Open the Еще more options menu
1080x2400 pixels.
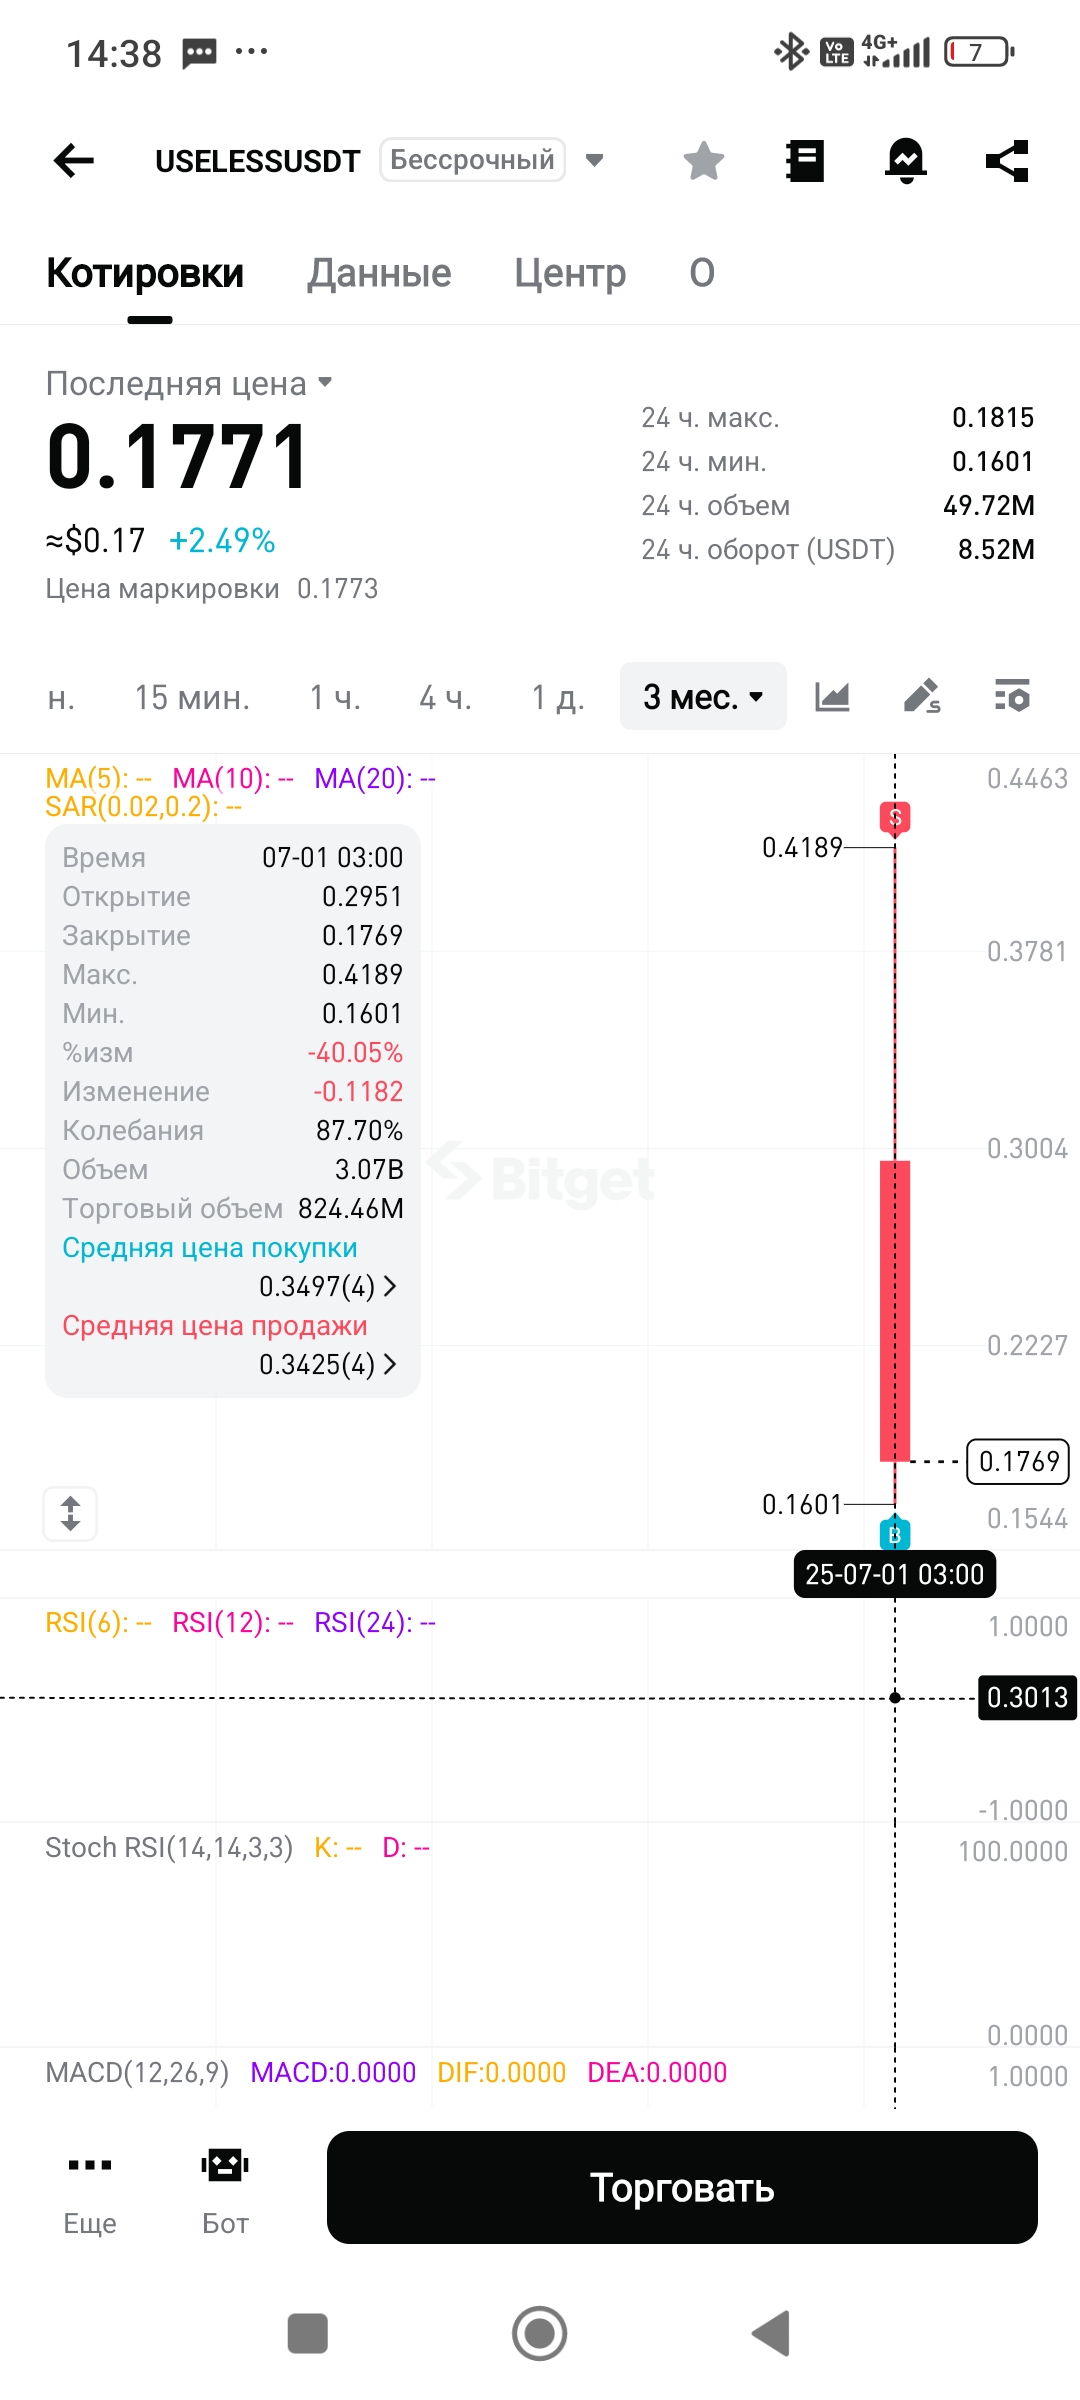point(90,2188)
